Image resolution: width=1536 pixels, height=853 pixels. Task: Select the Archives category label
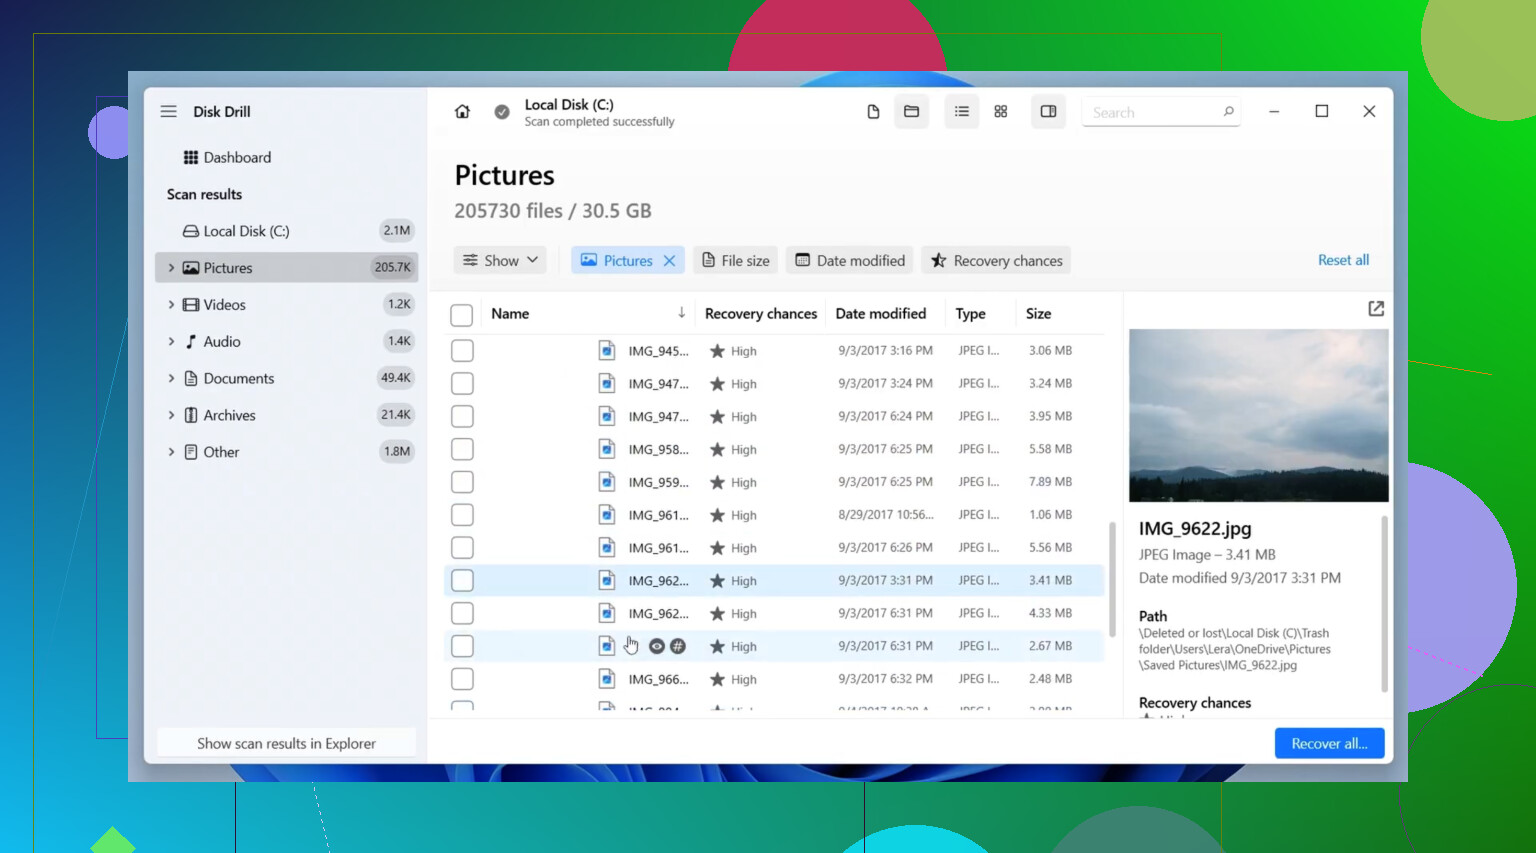229,415
